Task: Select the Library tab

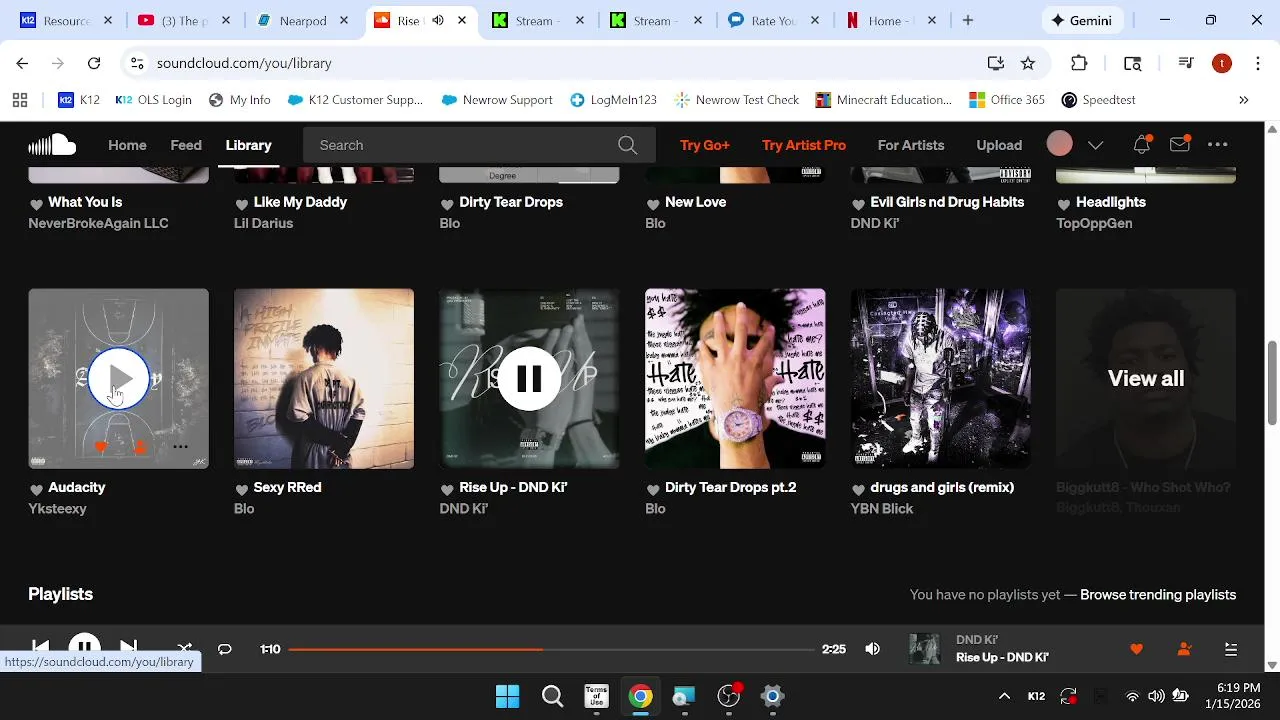Action: (x=248, y=145)
